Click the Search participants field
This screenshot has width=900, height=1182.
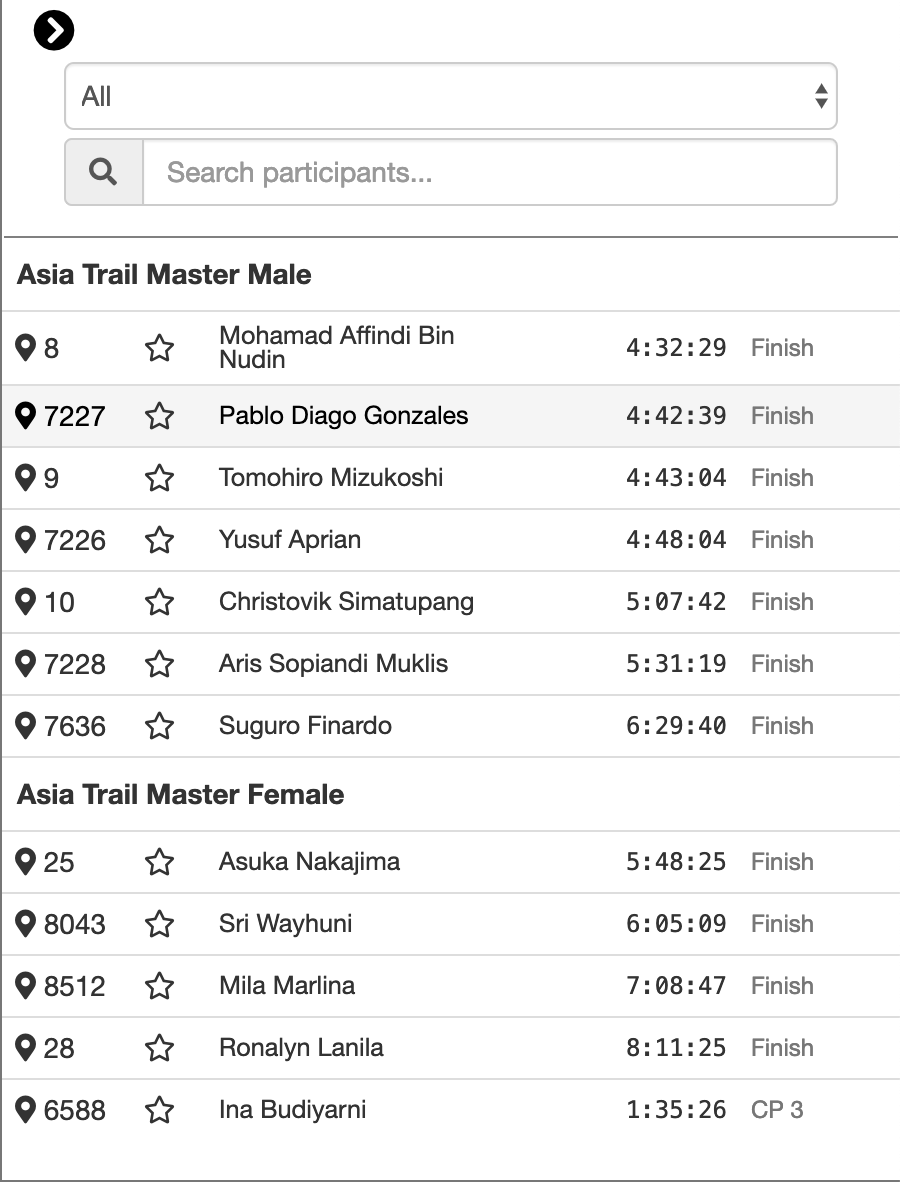pyautogui.click(x=490, y=172)
